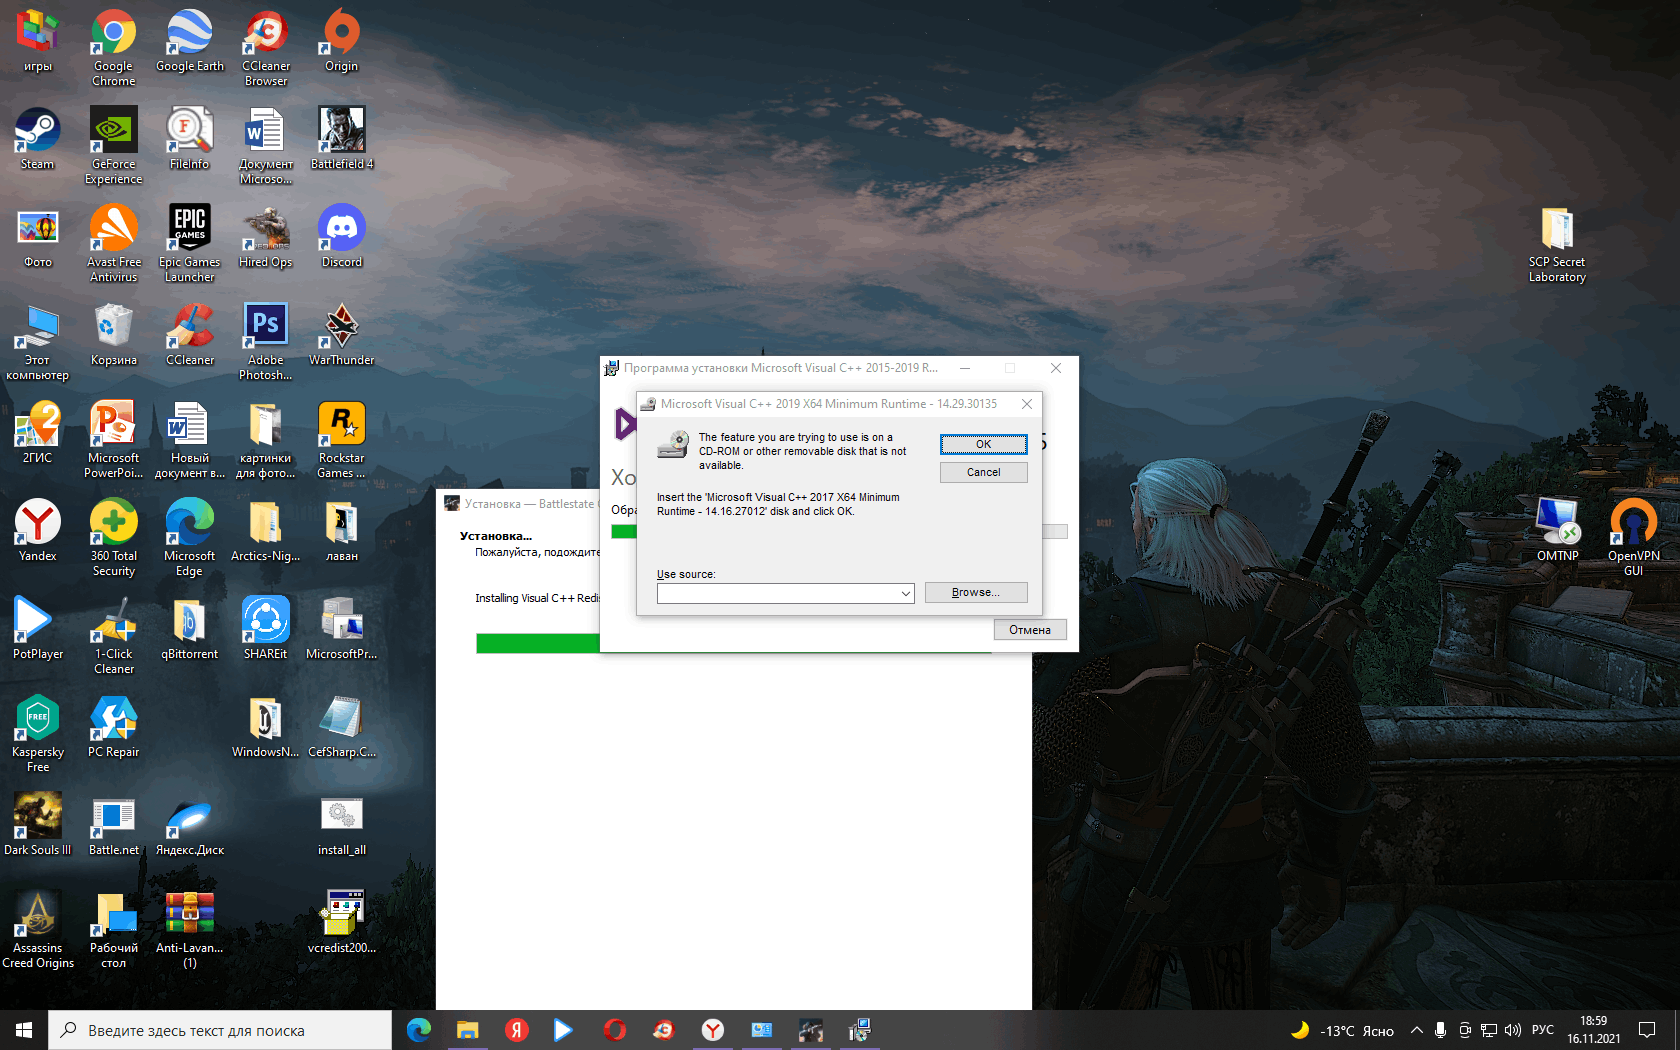Select the Microsoft Edge desktop shortcut
Screen dimensions: 1680x1050
click(190, 537)
